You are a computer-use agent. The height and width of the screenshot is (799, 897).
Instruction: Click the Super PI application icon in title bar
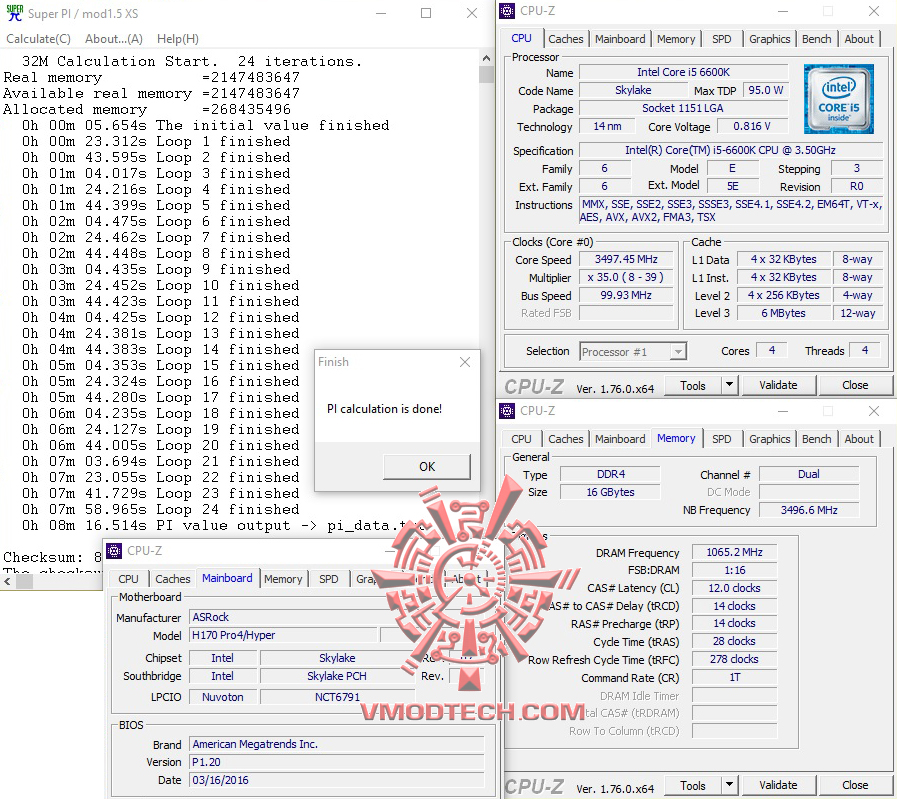pos(14,13)
